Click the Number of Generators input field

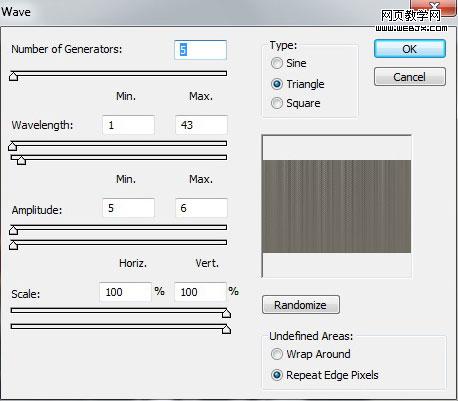[200, 50]
